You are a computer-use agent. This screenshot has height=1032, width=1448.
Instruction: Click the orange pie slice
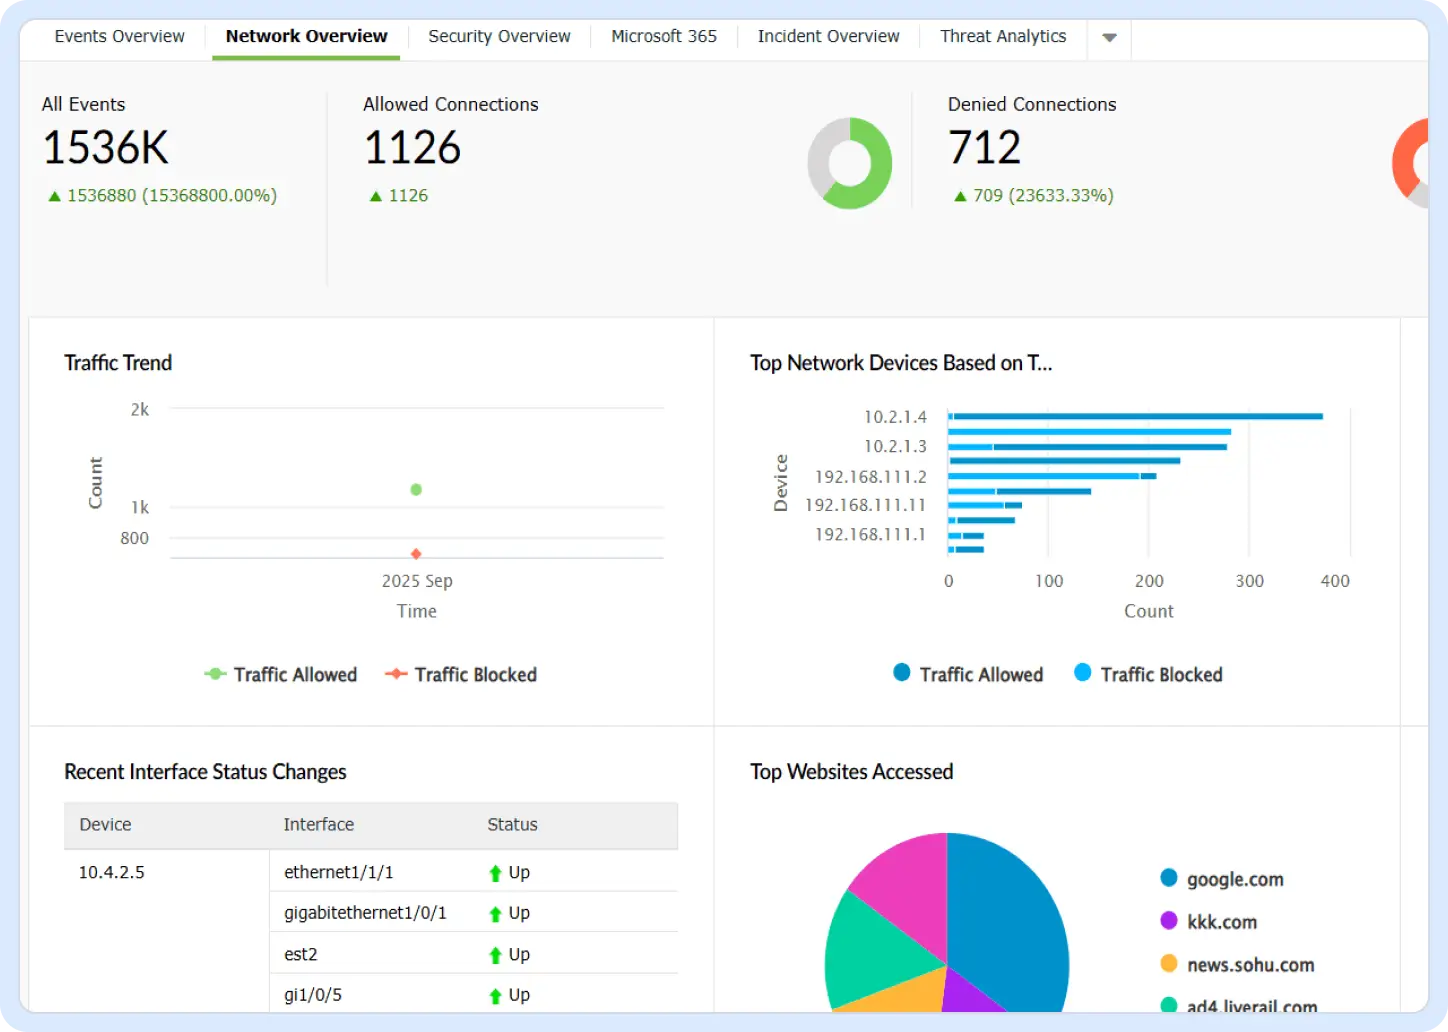click(900, 994)
